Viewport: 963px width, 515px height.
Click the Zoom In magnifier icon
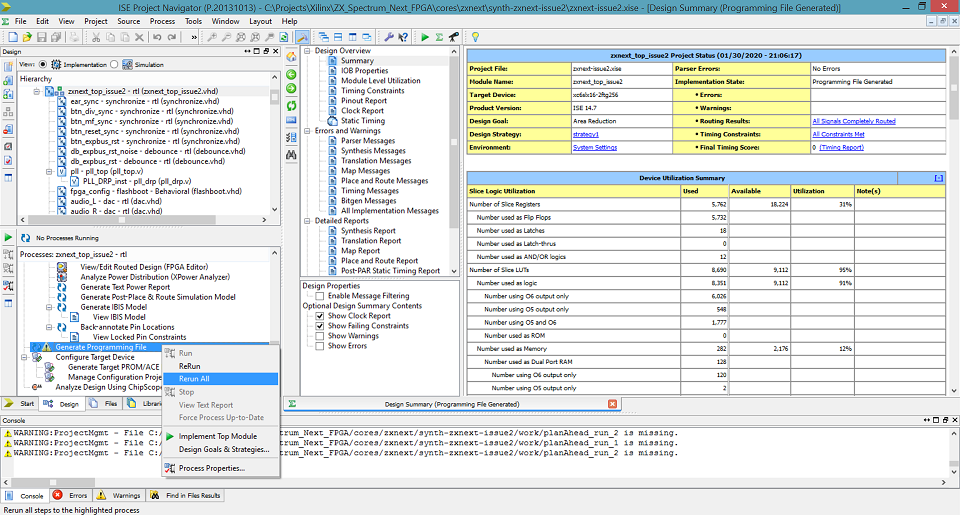(212, 37)
